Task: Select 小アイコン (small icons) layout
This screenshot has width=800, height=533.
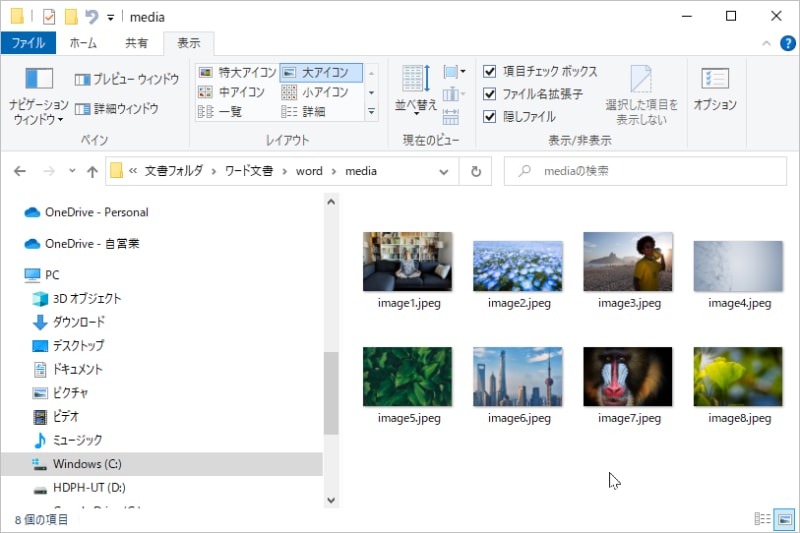Action: [315, 92]
